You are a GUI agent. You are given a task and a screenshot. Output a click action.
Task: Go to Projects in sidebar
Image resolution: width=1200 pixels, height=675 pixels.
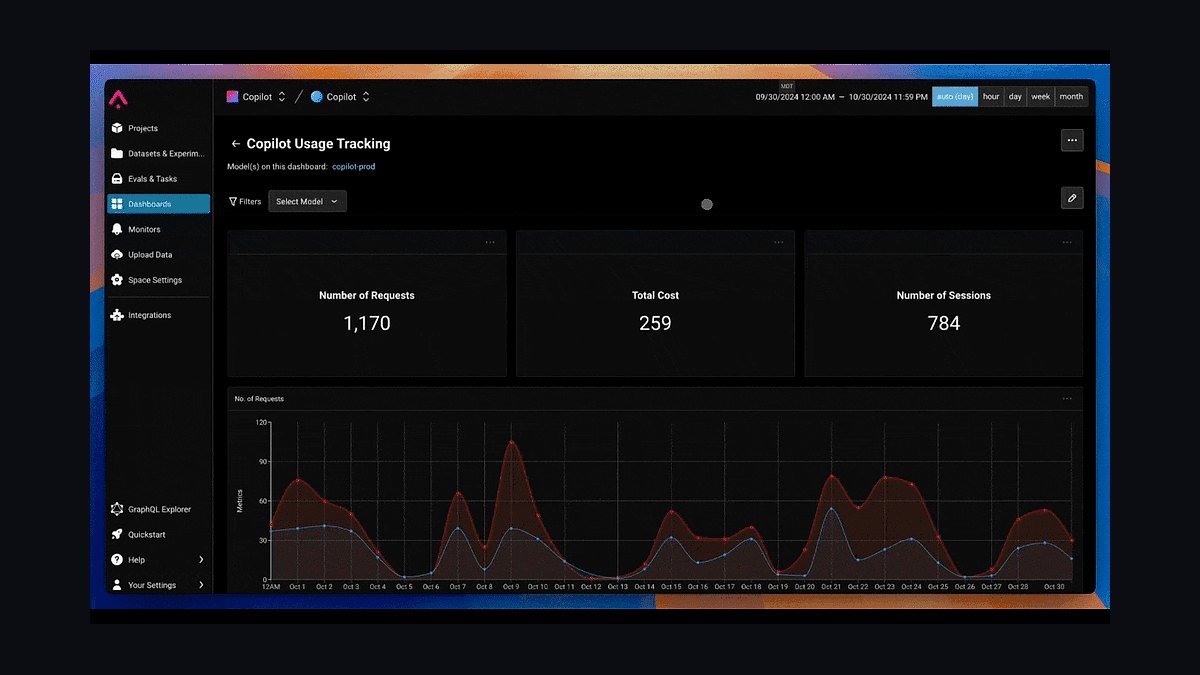[x=159, y=128]
